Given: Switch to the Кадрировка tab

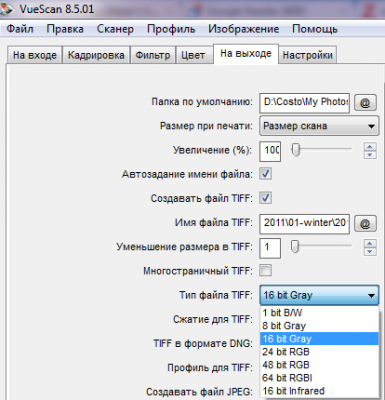Looking at the screenshot, I should (x=96, y=55).
